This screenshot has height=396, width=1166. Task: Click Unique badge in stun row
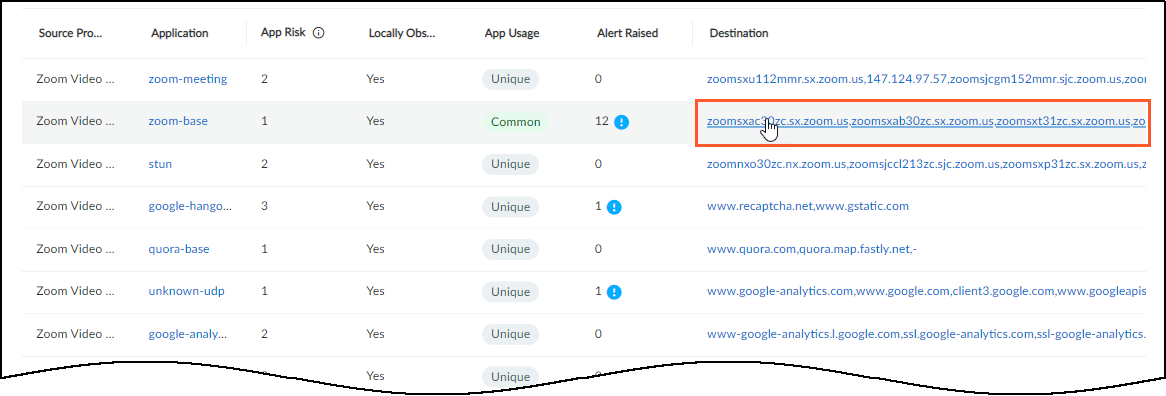coord(510,164)
